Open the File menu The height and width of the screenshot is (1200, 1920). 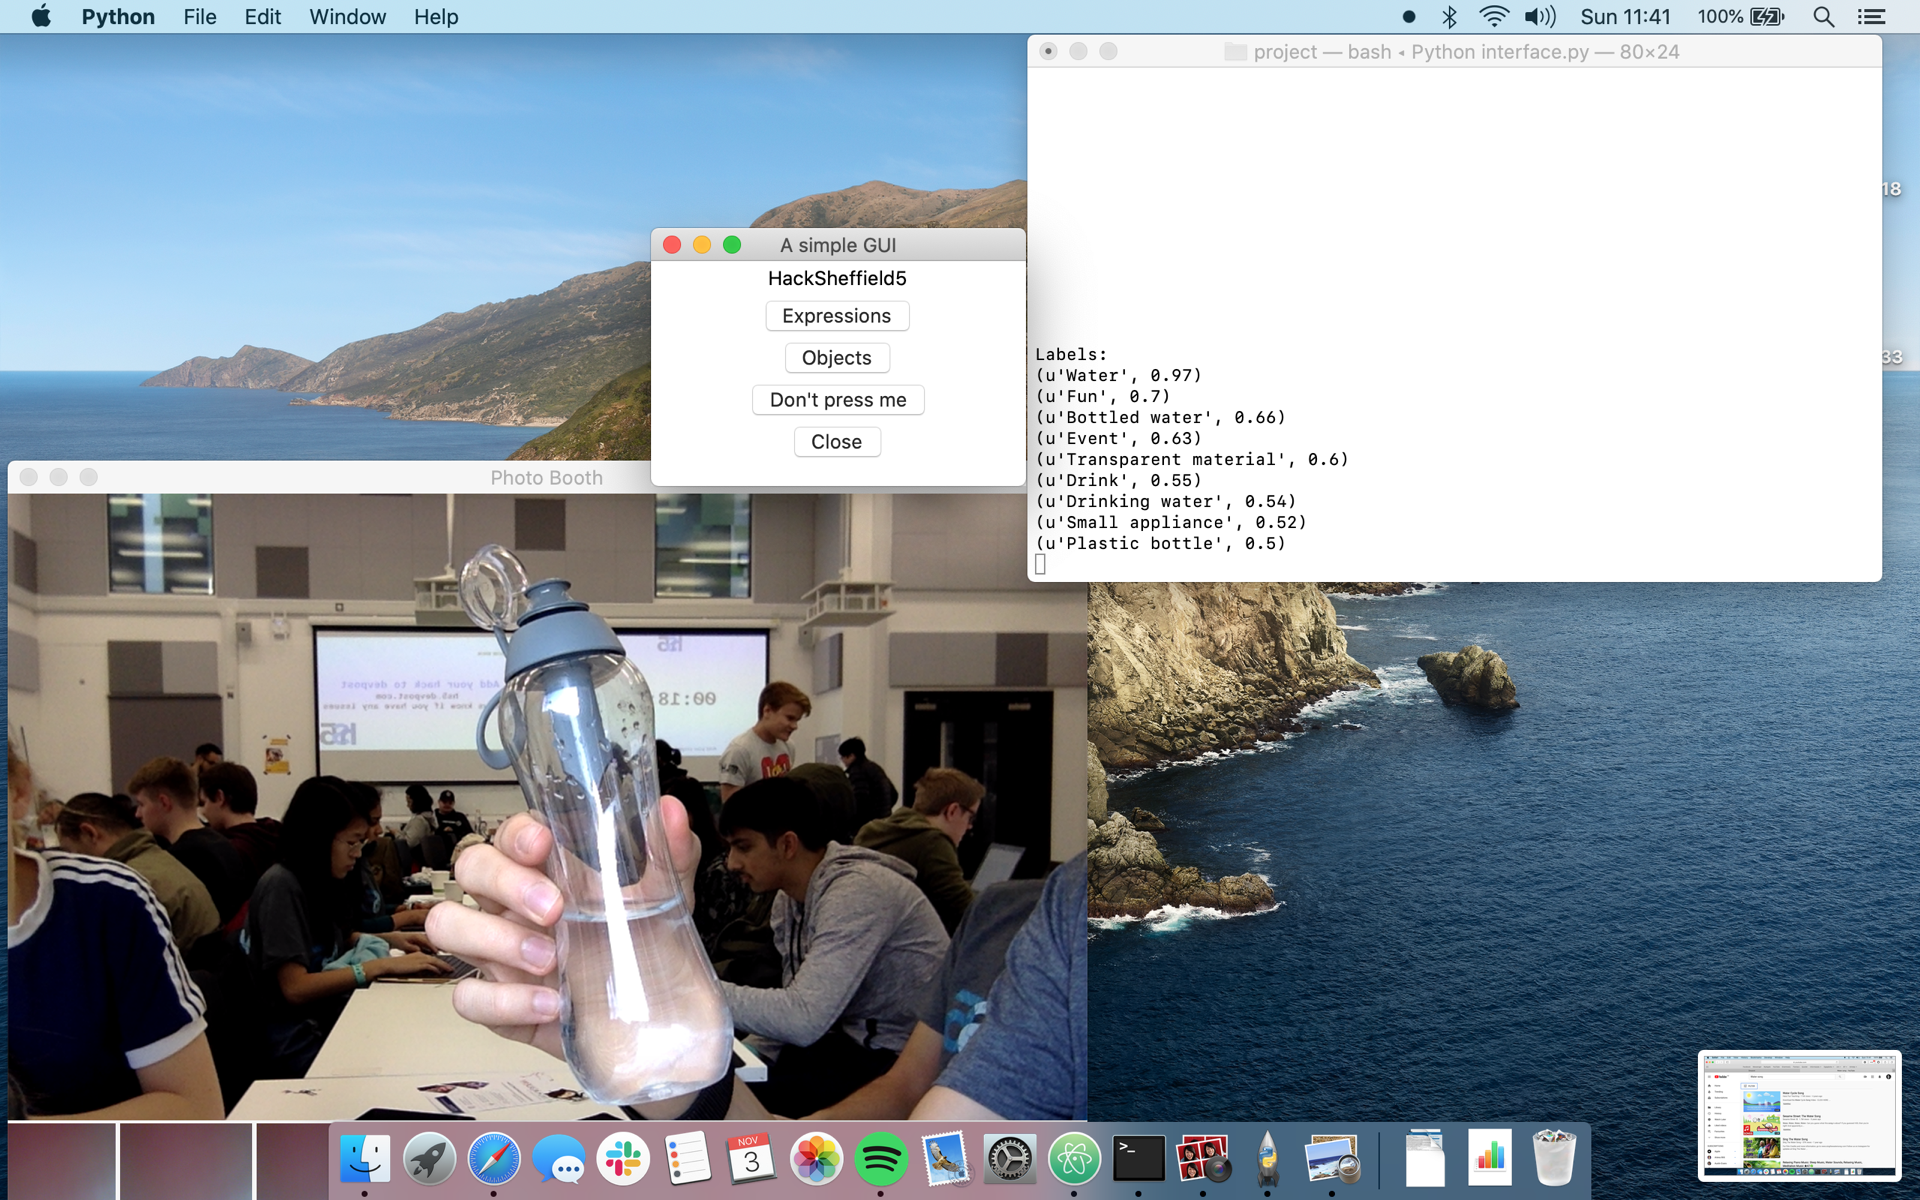(199, 17)
